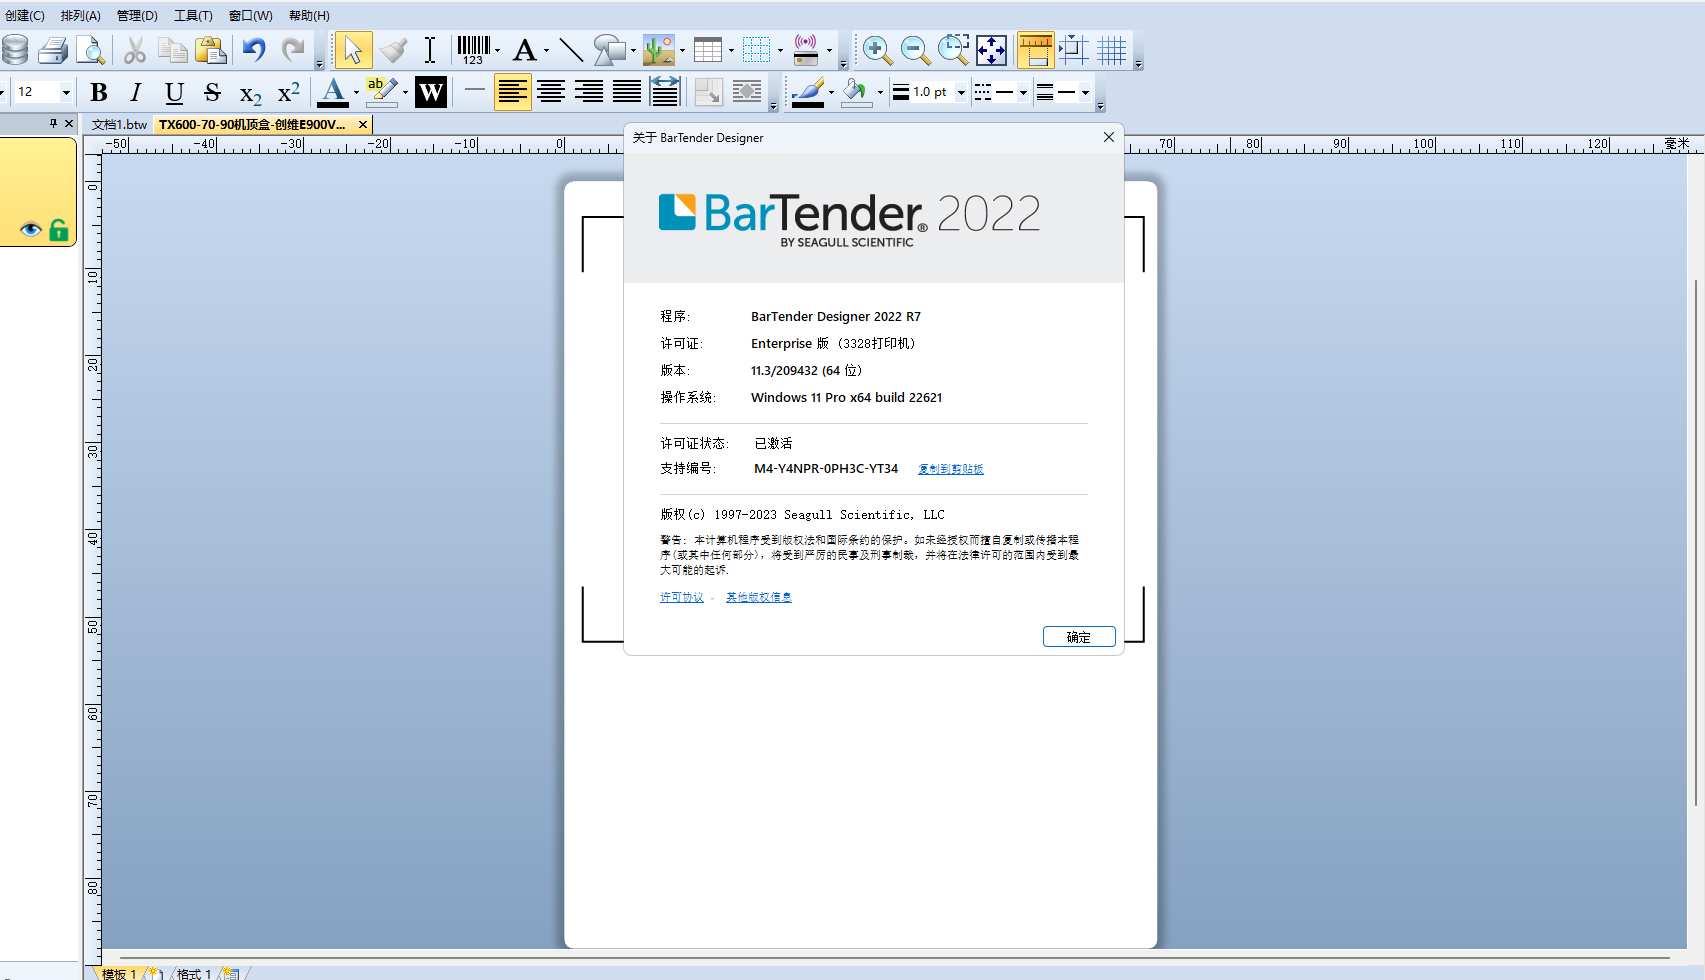Click the Paste clipboard icon
This screenshot has width=1705, height=980.
click(211, 50)
